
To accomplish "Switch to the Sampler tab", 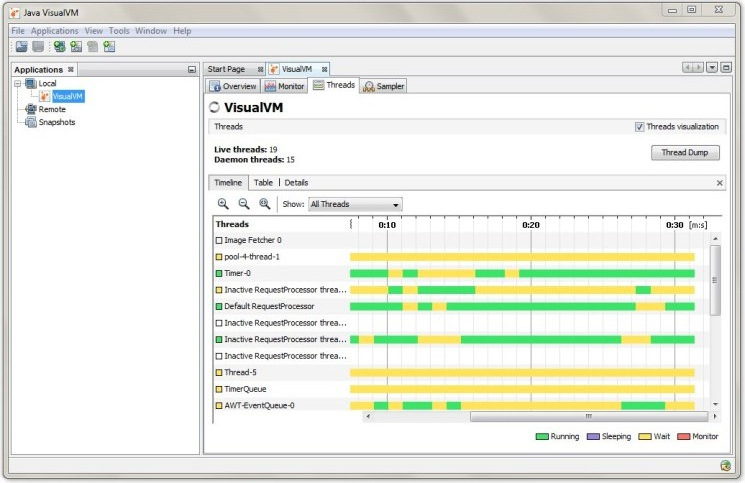I will point(383,86).
